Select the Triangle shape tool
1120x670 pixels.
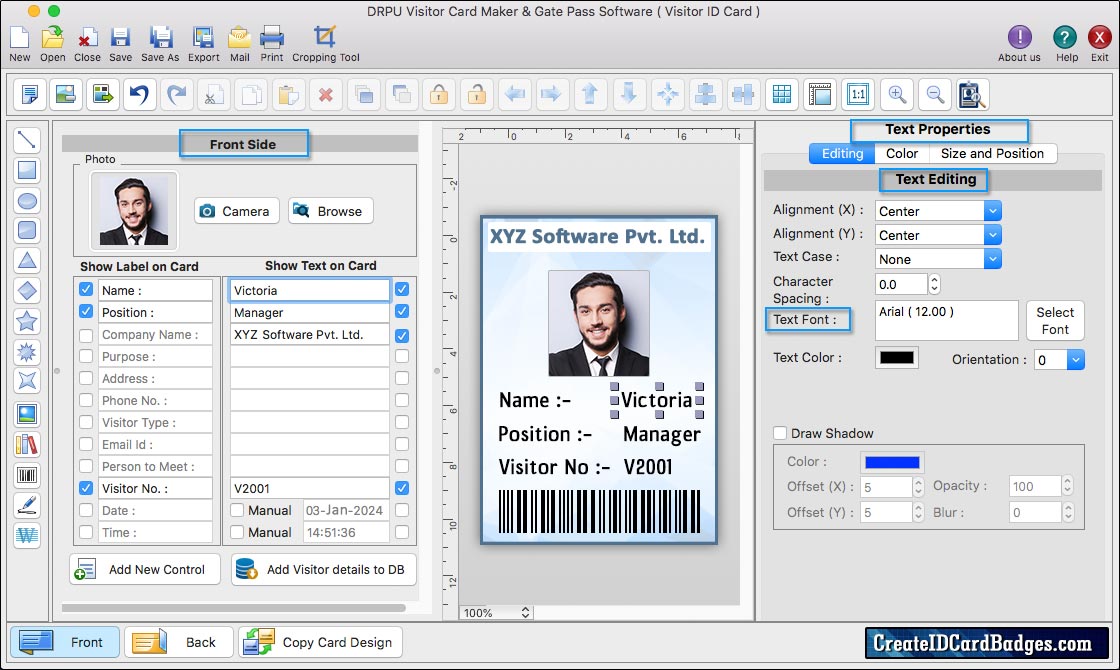pyautogui.click(x=27, y=260)
